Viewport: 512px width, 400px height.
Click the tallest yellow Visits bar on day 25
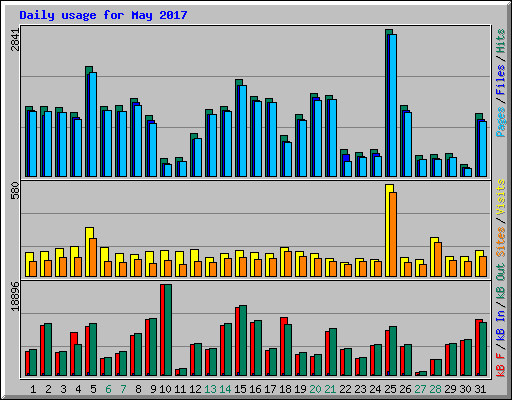tap(387, 230)
